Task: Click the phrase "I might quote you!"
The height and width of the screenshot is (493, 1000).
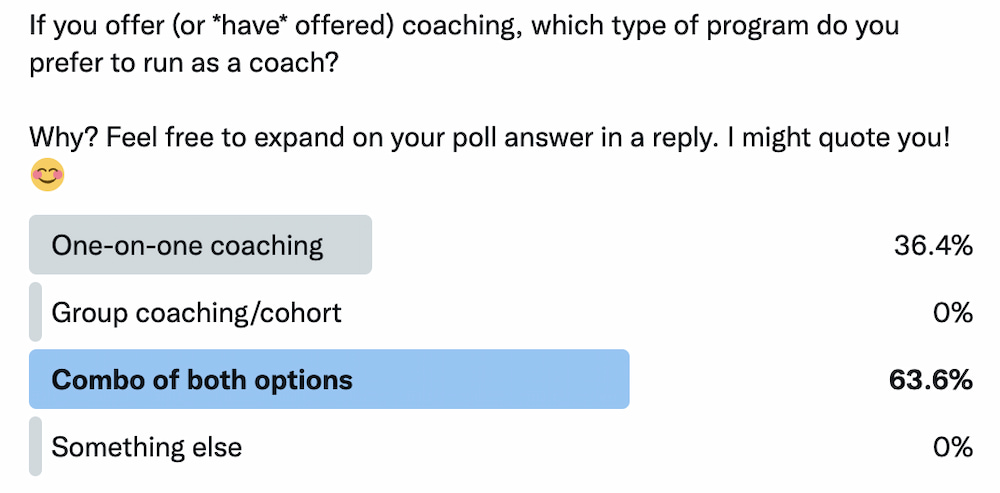Action: click(x=830, y=138)
